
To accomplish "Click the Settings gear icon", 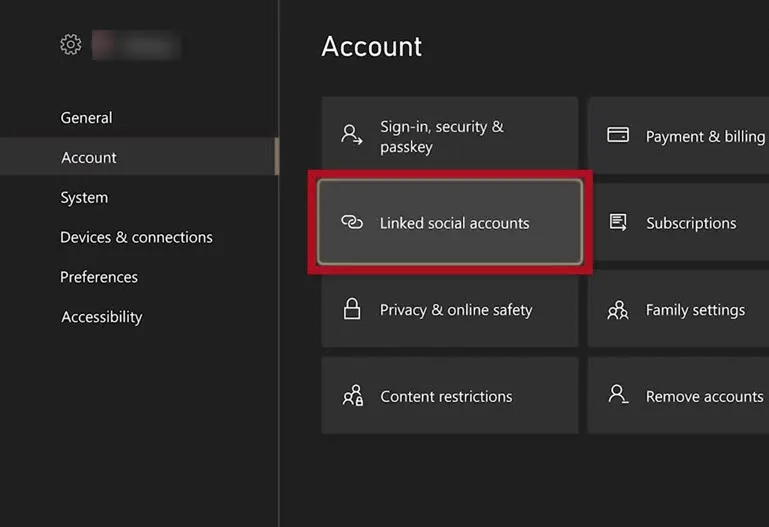I will point(71,45).
